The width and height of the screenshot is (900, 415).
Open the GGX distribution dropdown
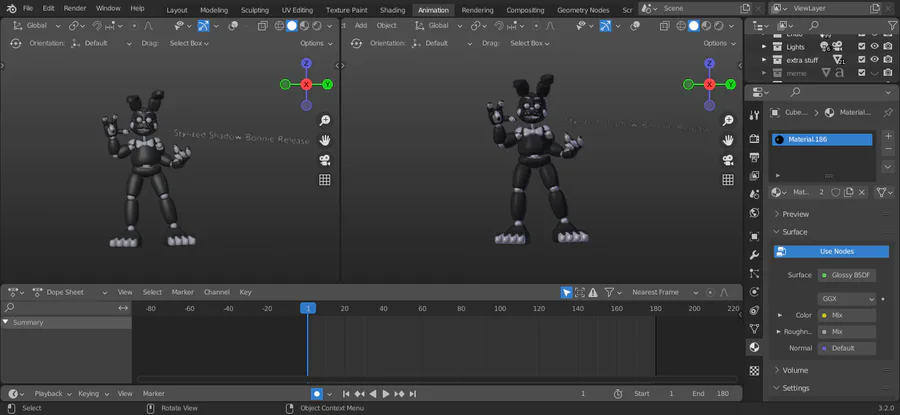(847, 299)
